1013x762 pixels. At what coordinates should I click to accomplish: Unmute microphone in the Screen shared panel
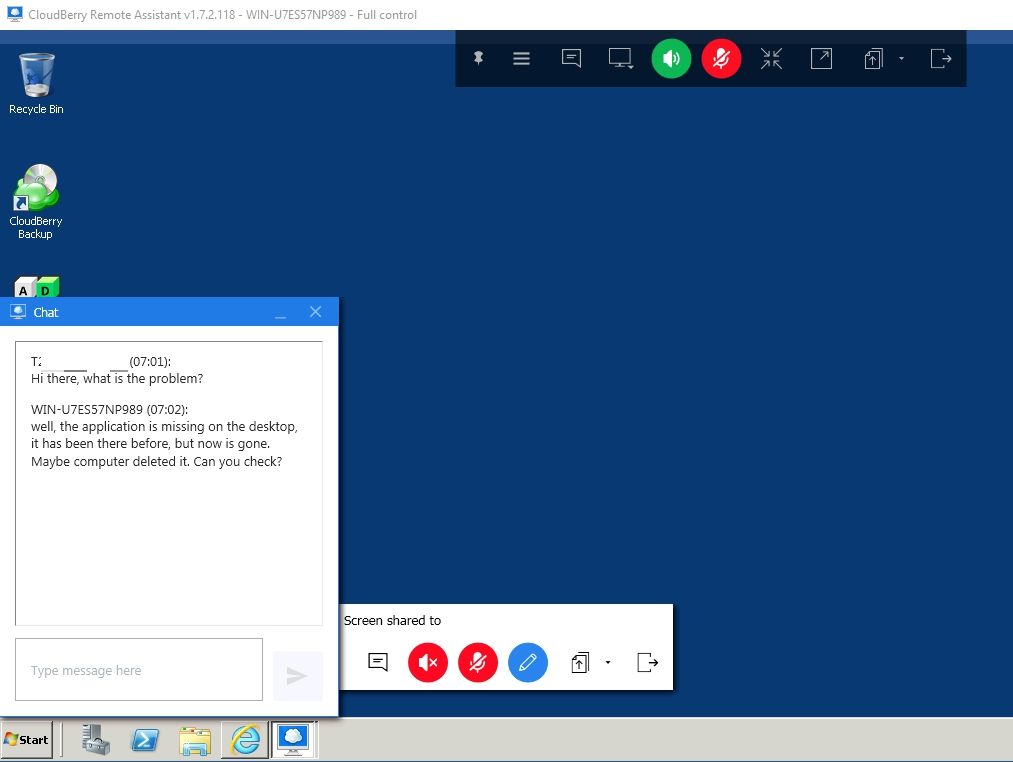pos(477,662)
